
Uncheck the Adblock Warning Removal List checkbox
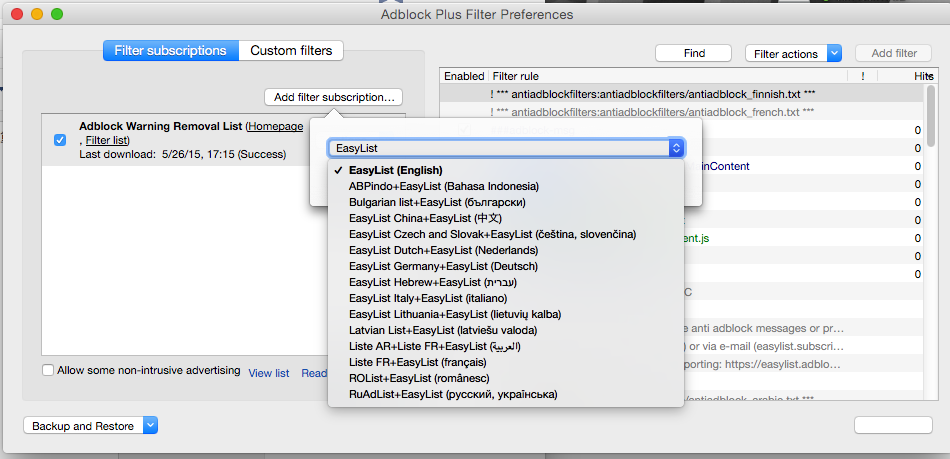coord(60,140)
